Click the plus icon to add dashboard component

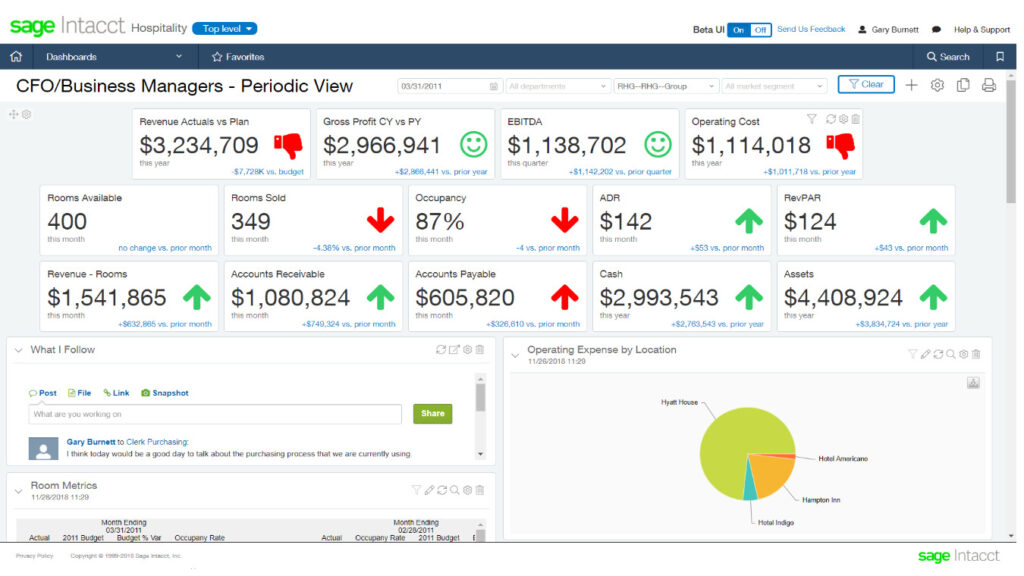tap(911, 85)
